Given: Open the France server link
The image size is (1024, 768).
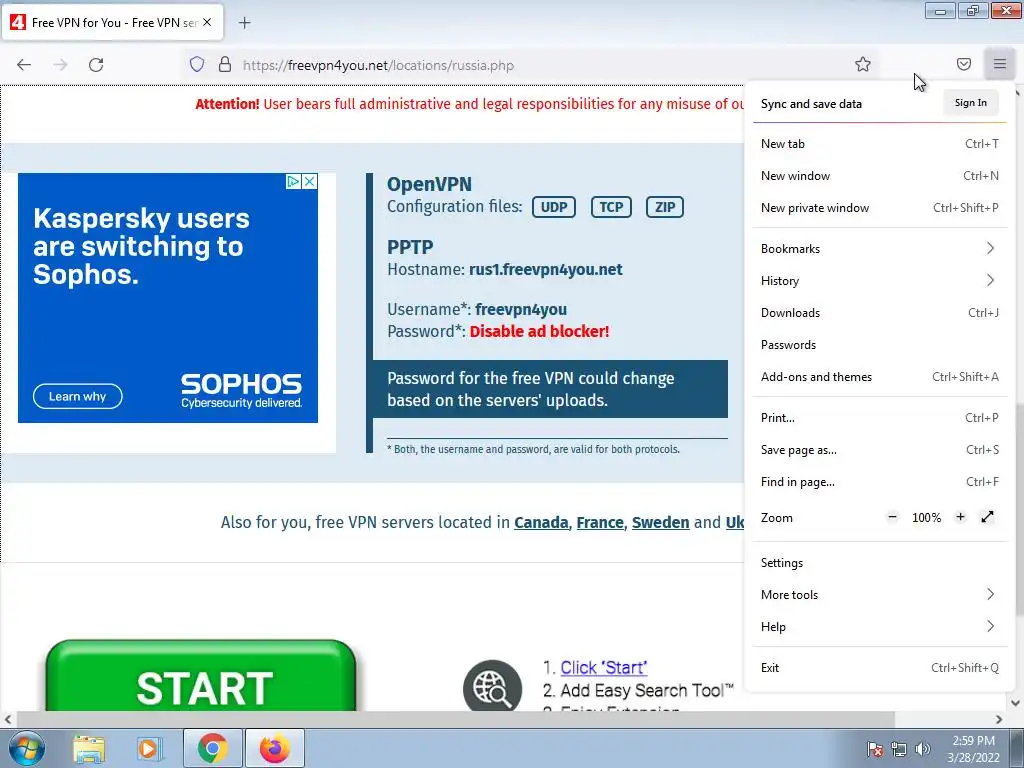Looking at the screenshot, I should point(600,522).
